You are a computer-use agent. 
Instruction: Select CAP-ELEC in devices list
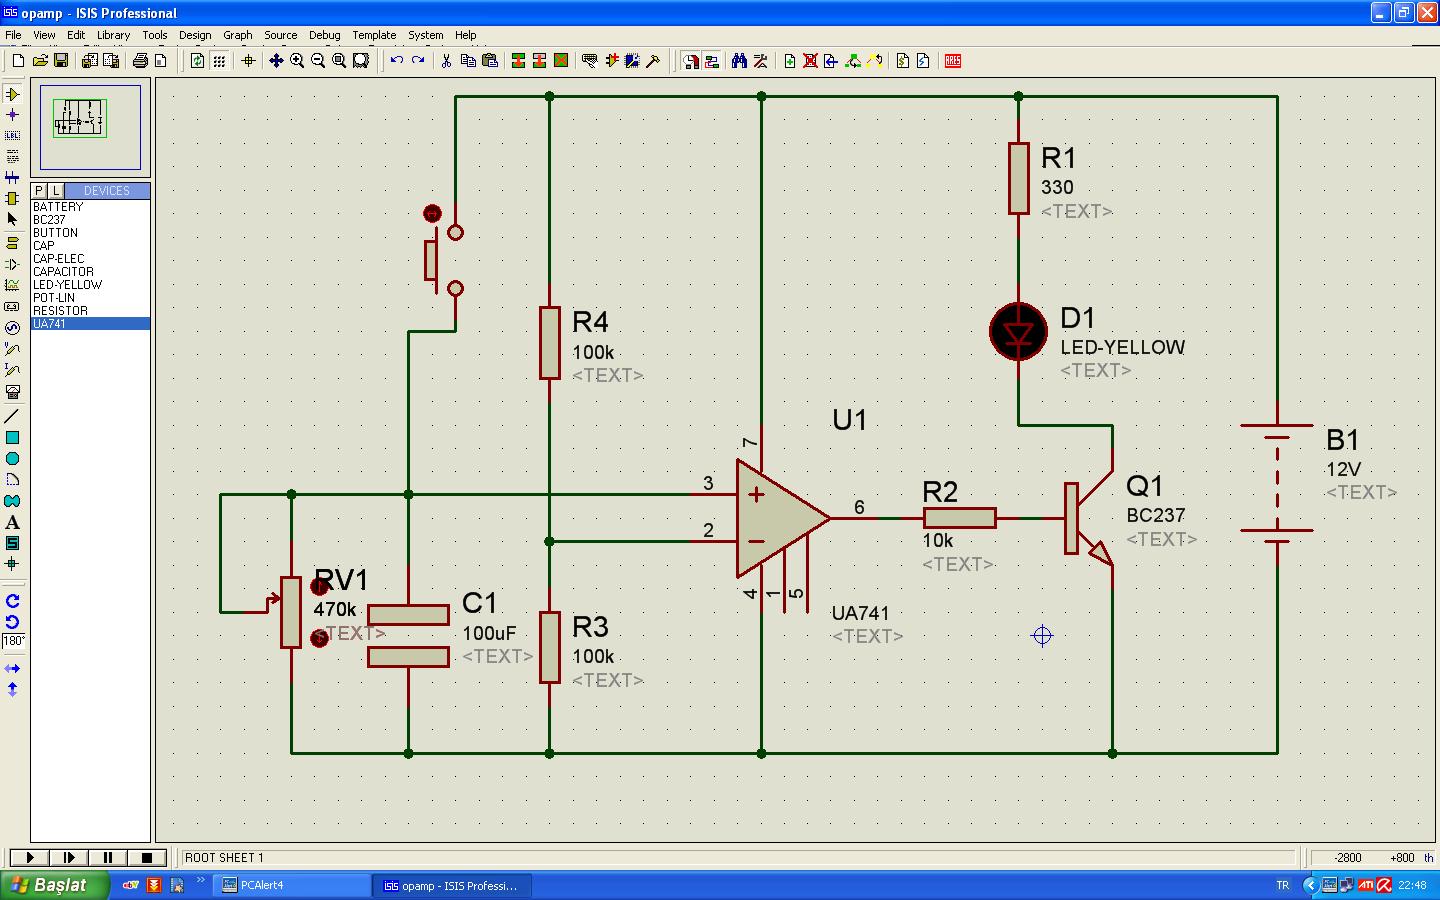[90, 259]
